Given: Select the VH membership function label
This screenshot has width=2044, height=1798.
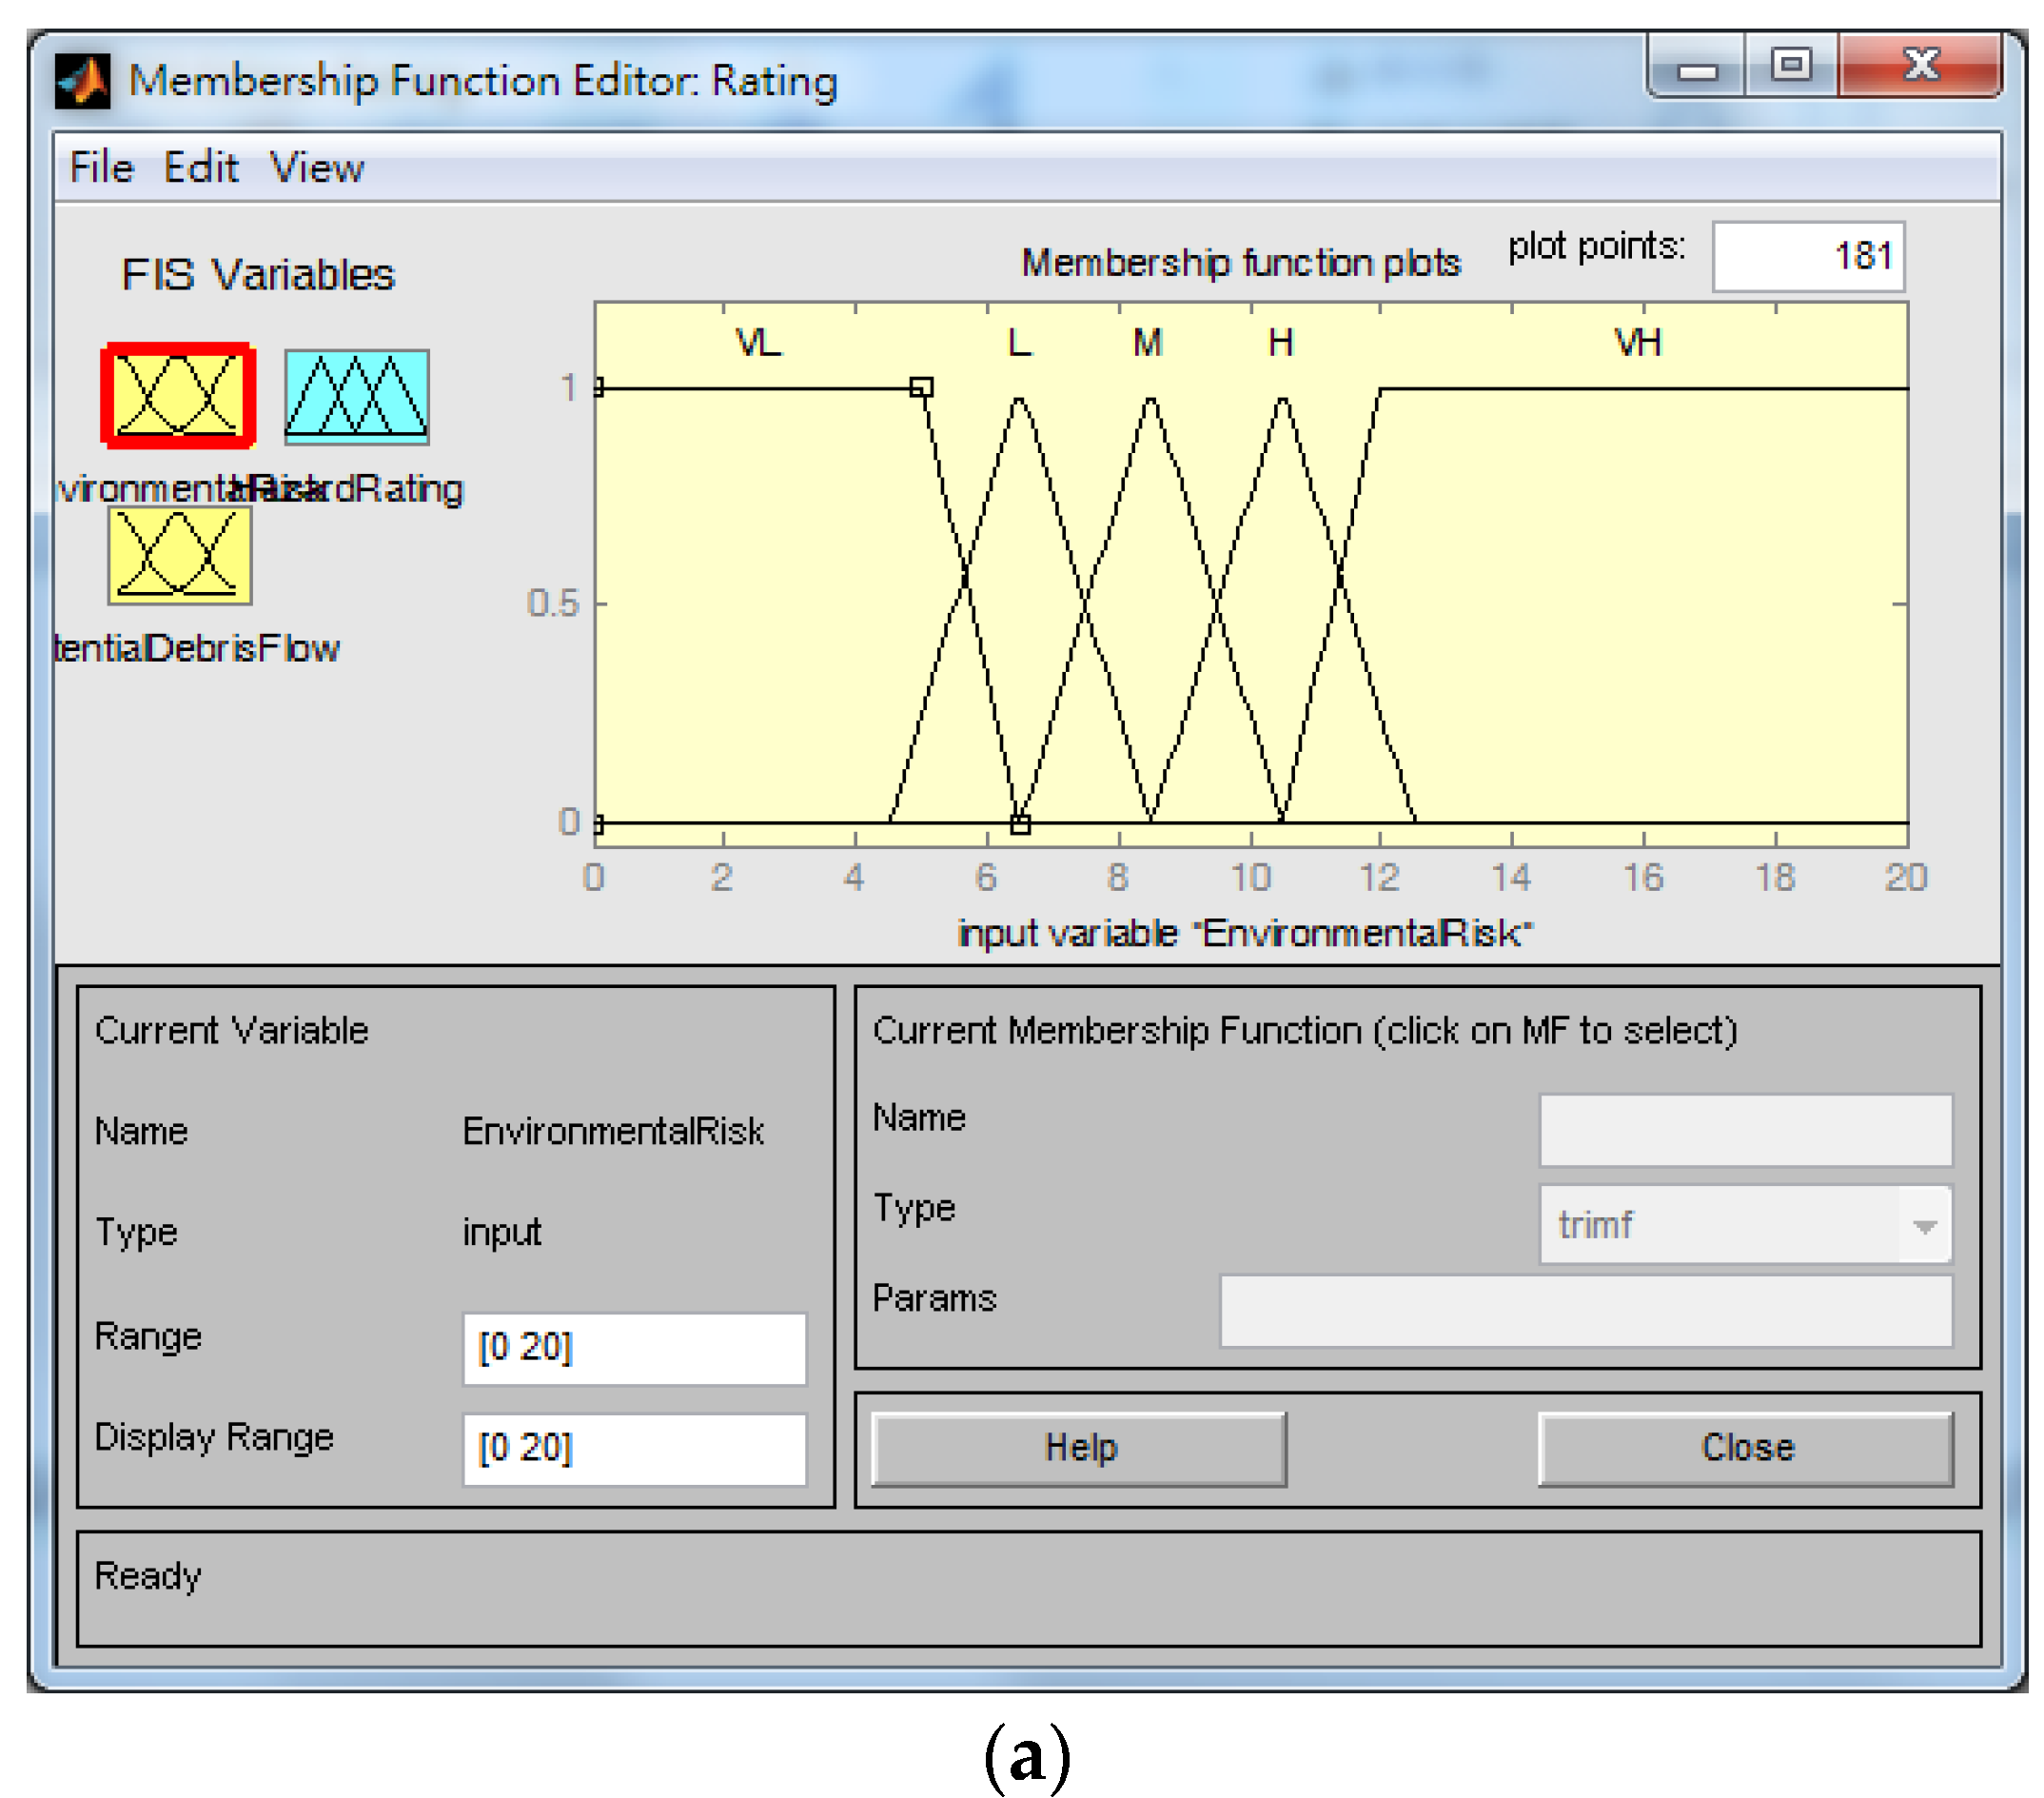Looking at the screenshot, I should pyautogui.click(x=1637, y=343).
